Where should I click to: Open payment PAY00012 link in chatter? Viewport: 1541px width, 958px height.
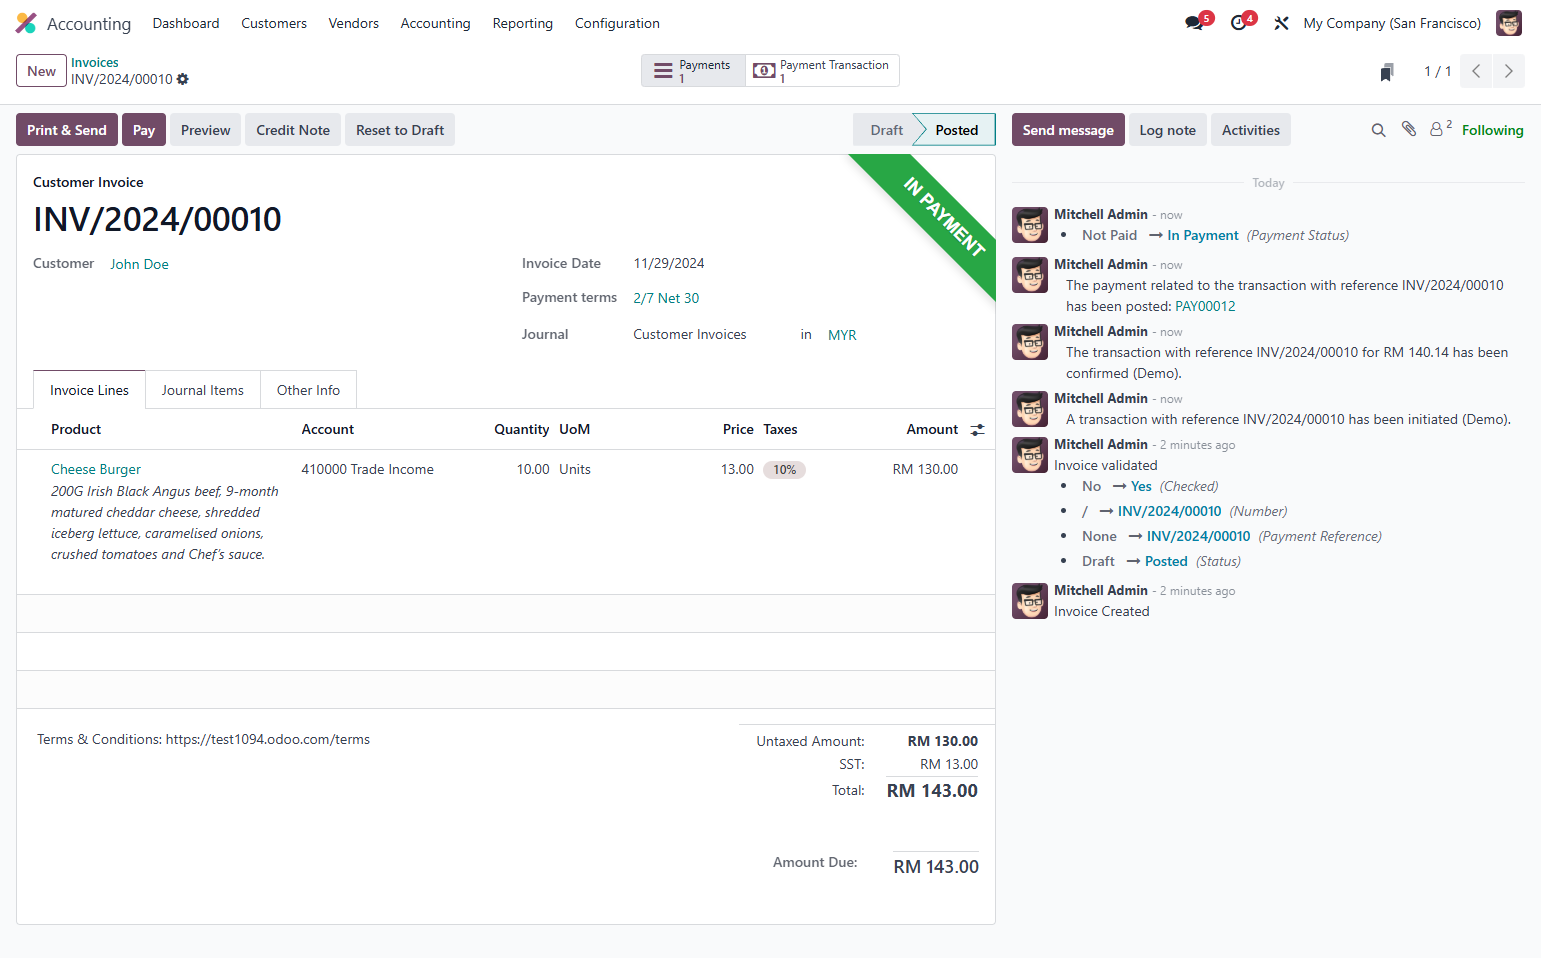coord(1205,306)
